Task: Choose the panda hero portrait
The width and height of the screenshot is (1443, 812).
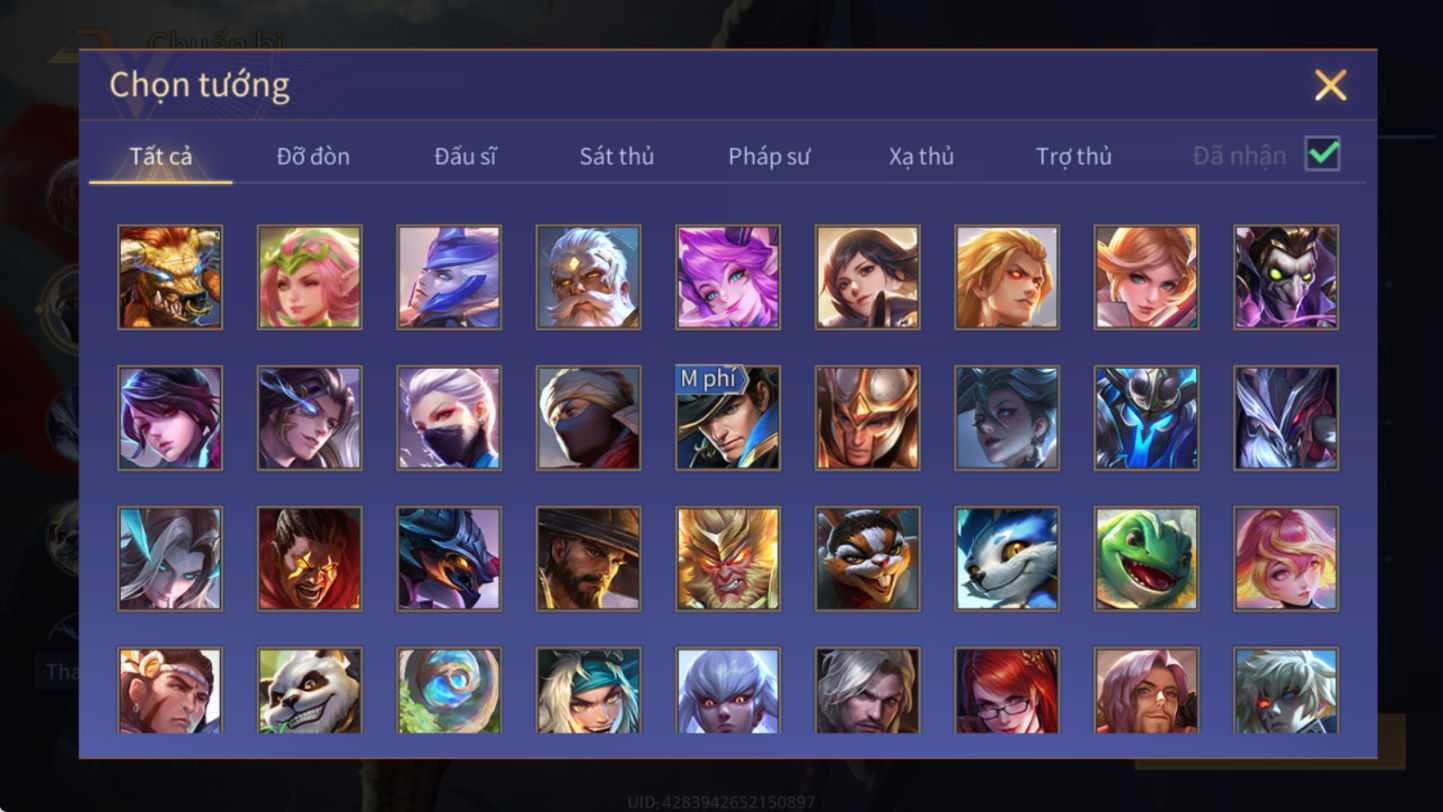Action: (x=309, y=690)
